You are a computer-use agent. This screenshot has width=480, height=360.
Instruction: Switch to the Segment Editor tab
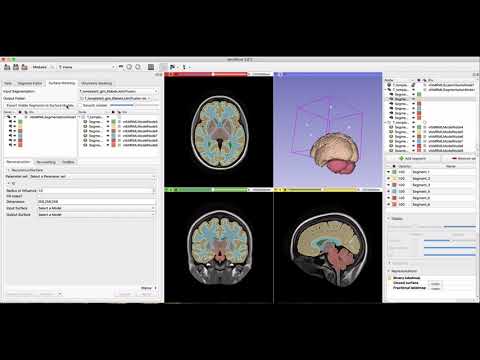(x=30, y=83)
